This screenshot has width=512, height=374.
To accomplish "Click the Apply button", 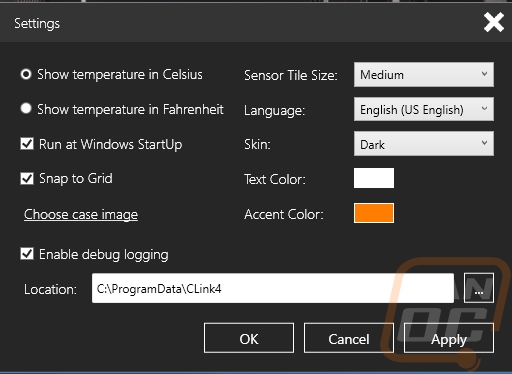I will 449,338.
